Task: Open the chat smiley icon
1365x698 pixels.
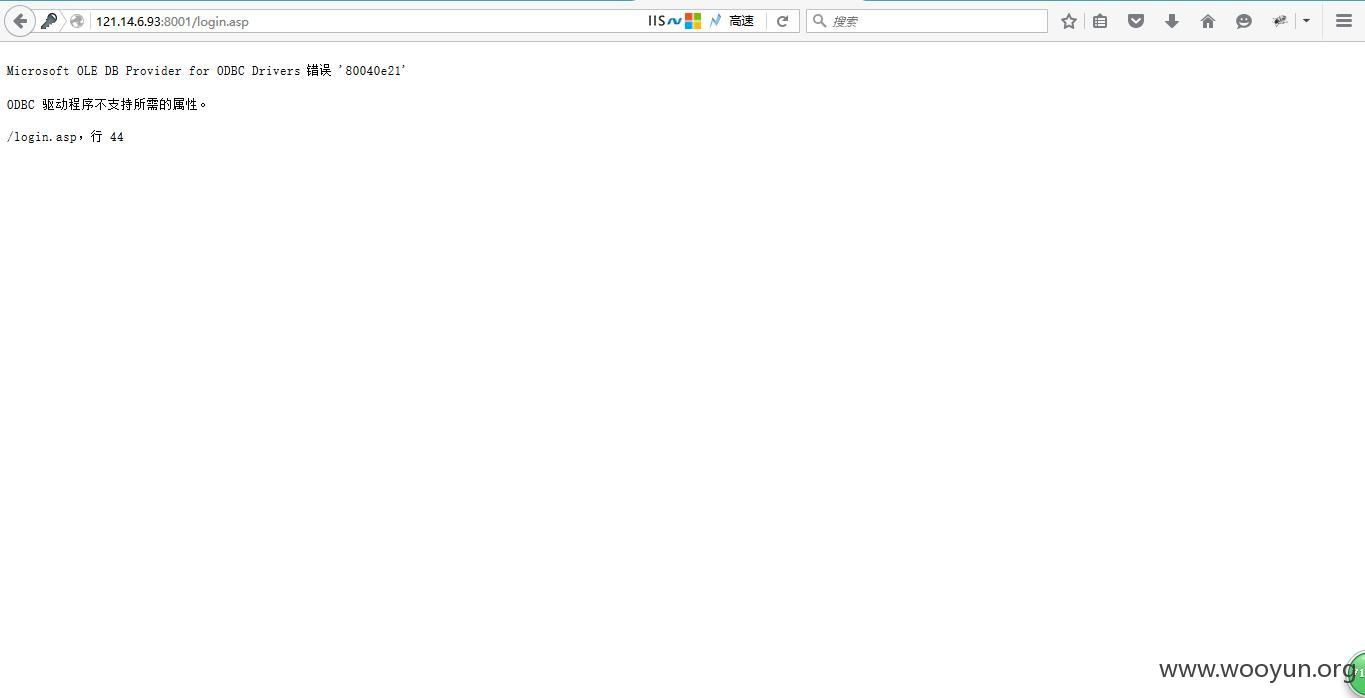Action: [1244, 21]
